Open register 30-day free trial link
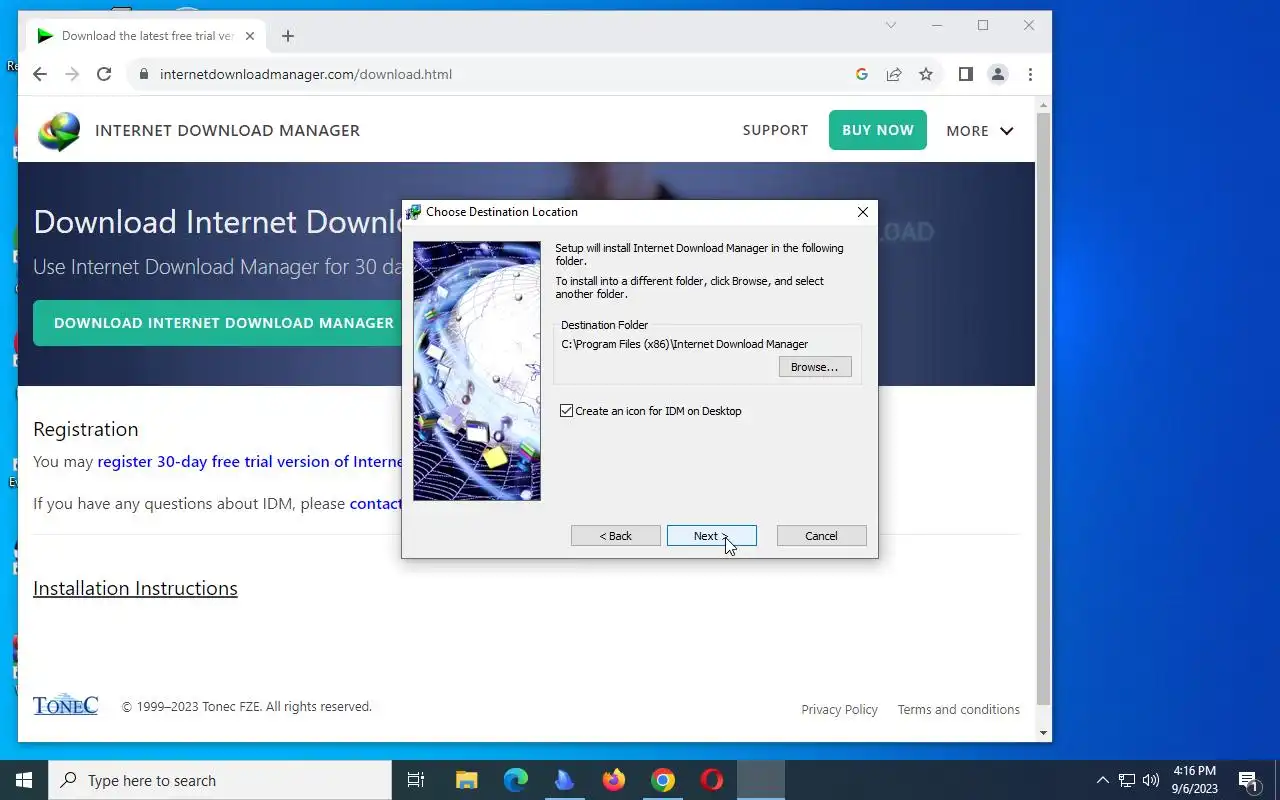The width and height of the screenshot is (1280, 800). (x=250, y=462)
